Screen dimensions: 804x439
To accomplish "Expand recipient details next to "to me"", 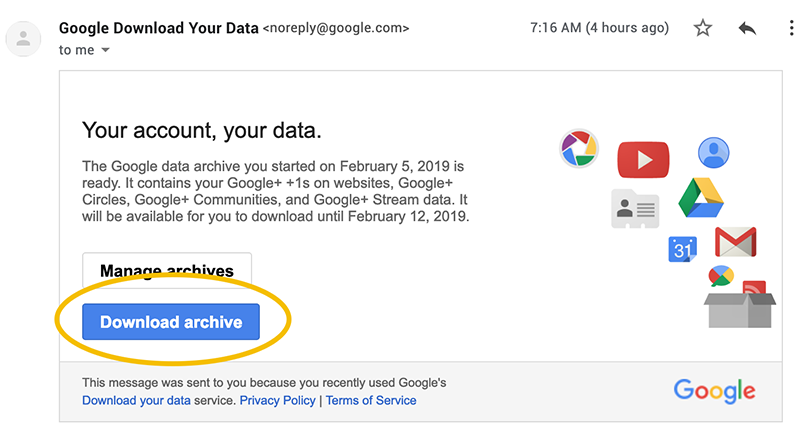I will [106, 50].
